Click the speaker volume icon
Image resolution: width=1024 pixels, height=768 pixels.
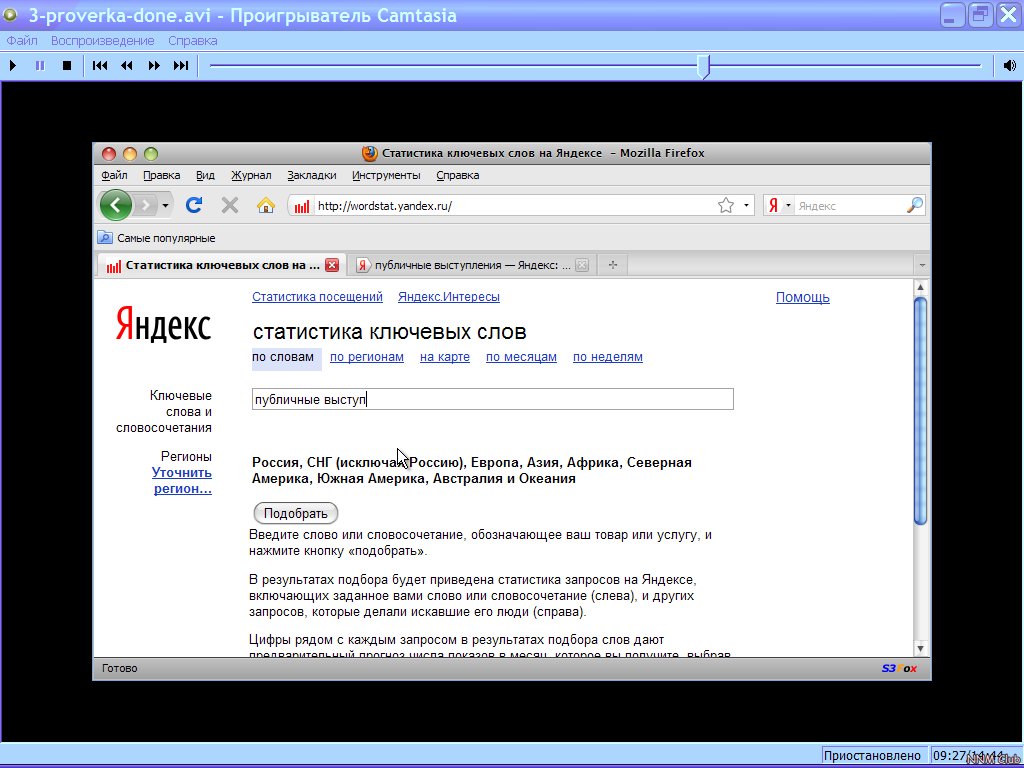click(x=1010, y=66)
